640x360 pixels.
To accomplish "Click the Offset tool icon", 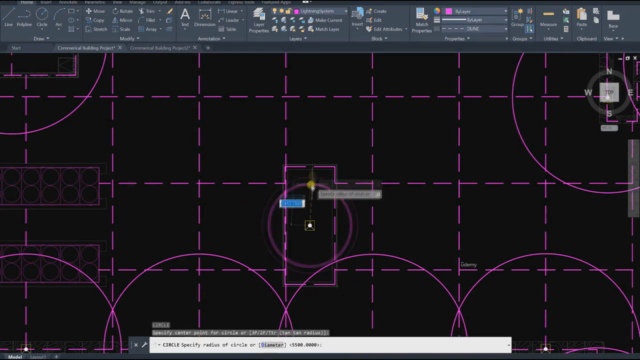I will [169, 29].
